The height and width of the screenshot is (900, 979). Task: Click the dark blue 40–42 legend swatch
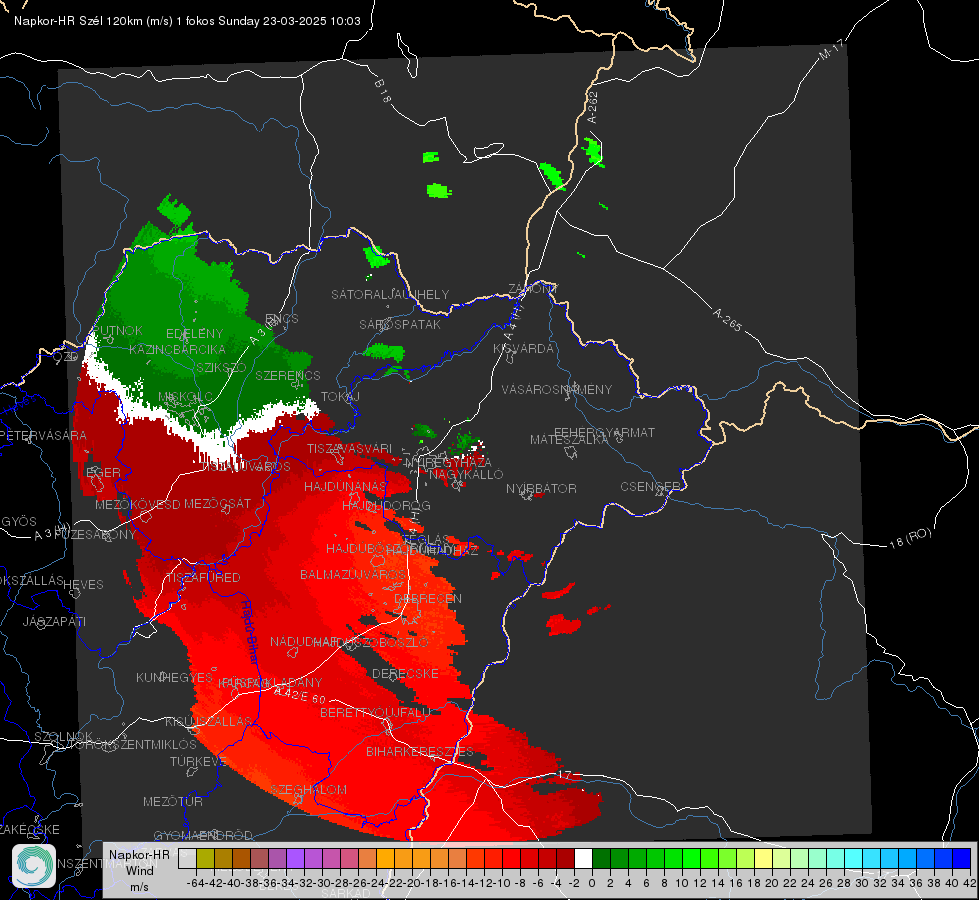point(962,859)
